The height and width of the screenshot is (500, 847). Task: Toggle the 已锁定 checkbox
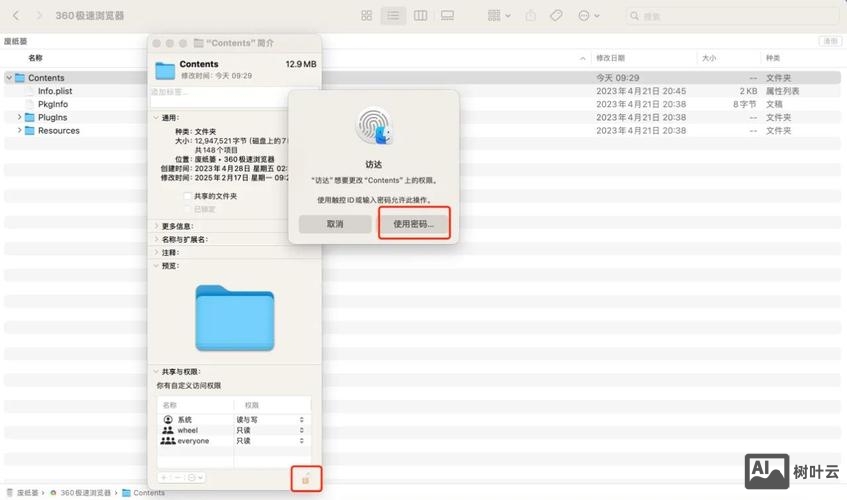click(x=187, y=209)
